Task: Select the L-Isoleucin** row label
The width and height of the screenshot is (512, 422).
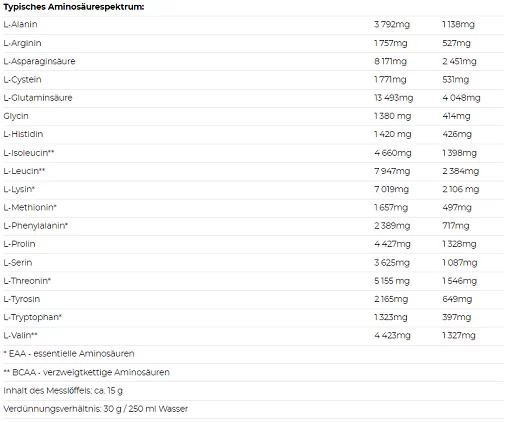Action: tap(29, 153)
